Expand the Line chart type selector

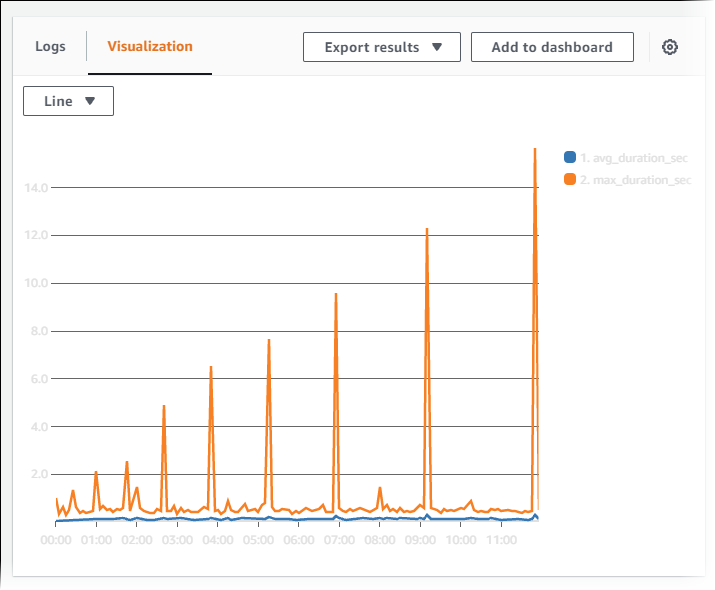coord(68,101)
